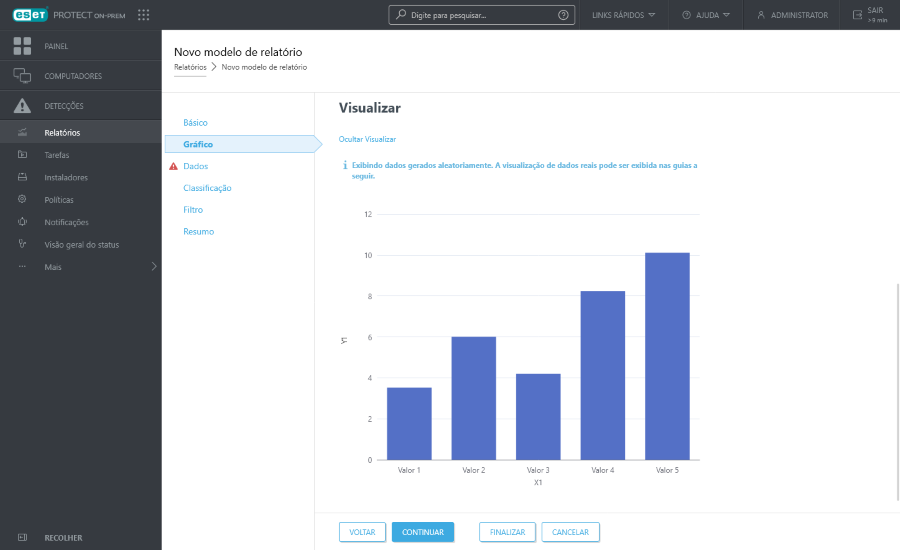Image resolution: width=900 pixels, height=550 pixels.
Task: Open the Ajuda dropdown menu
Action: (x=705, y=15)
